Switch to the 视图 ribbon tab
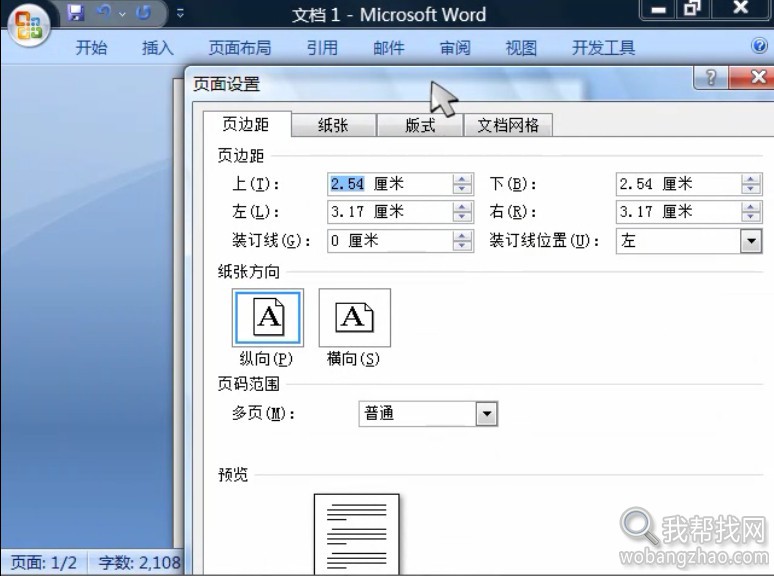This screenshot has height=576, width=774. pyautogui.click(x=521, y=48)
